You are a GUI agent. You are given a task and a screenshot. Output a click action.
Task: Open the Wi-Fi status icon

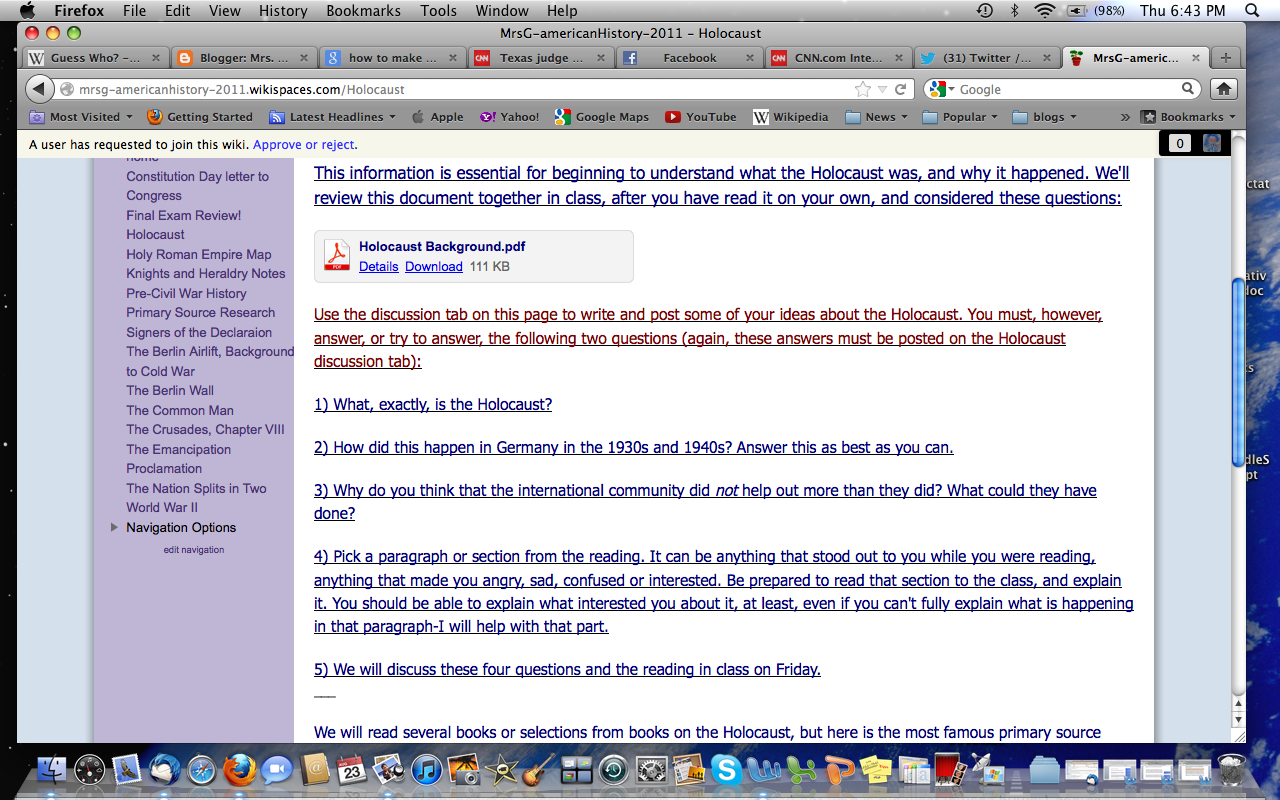(1043, 11)
